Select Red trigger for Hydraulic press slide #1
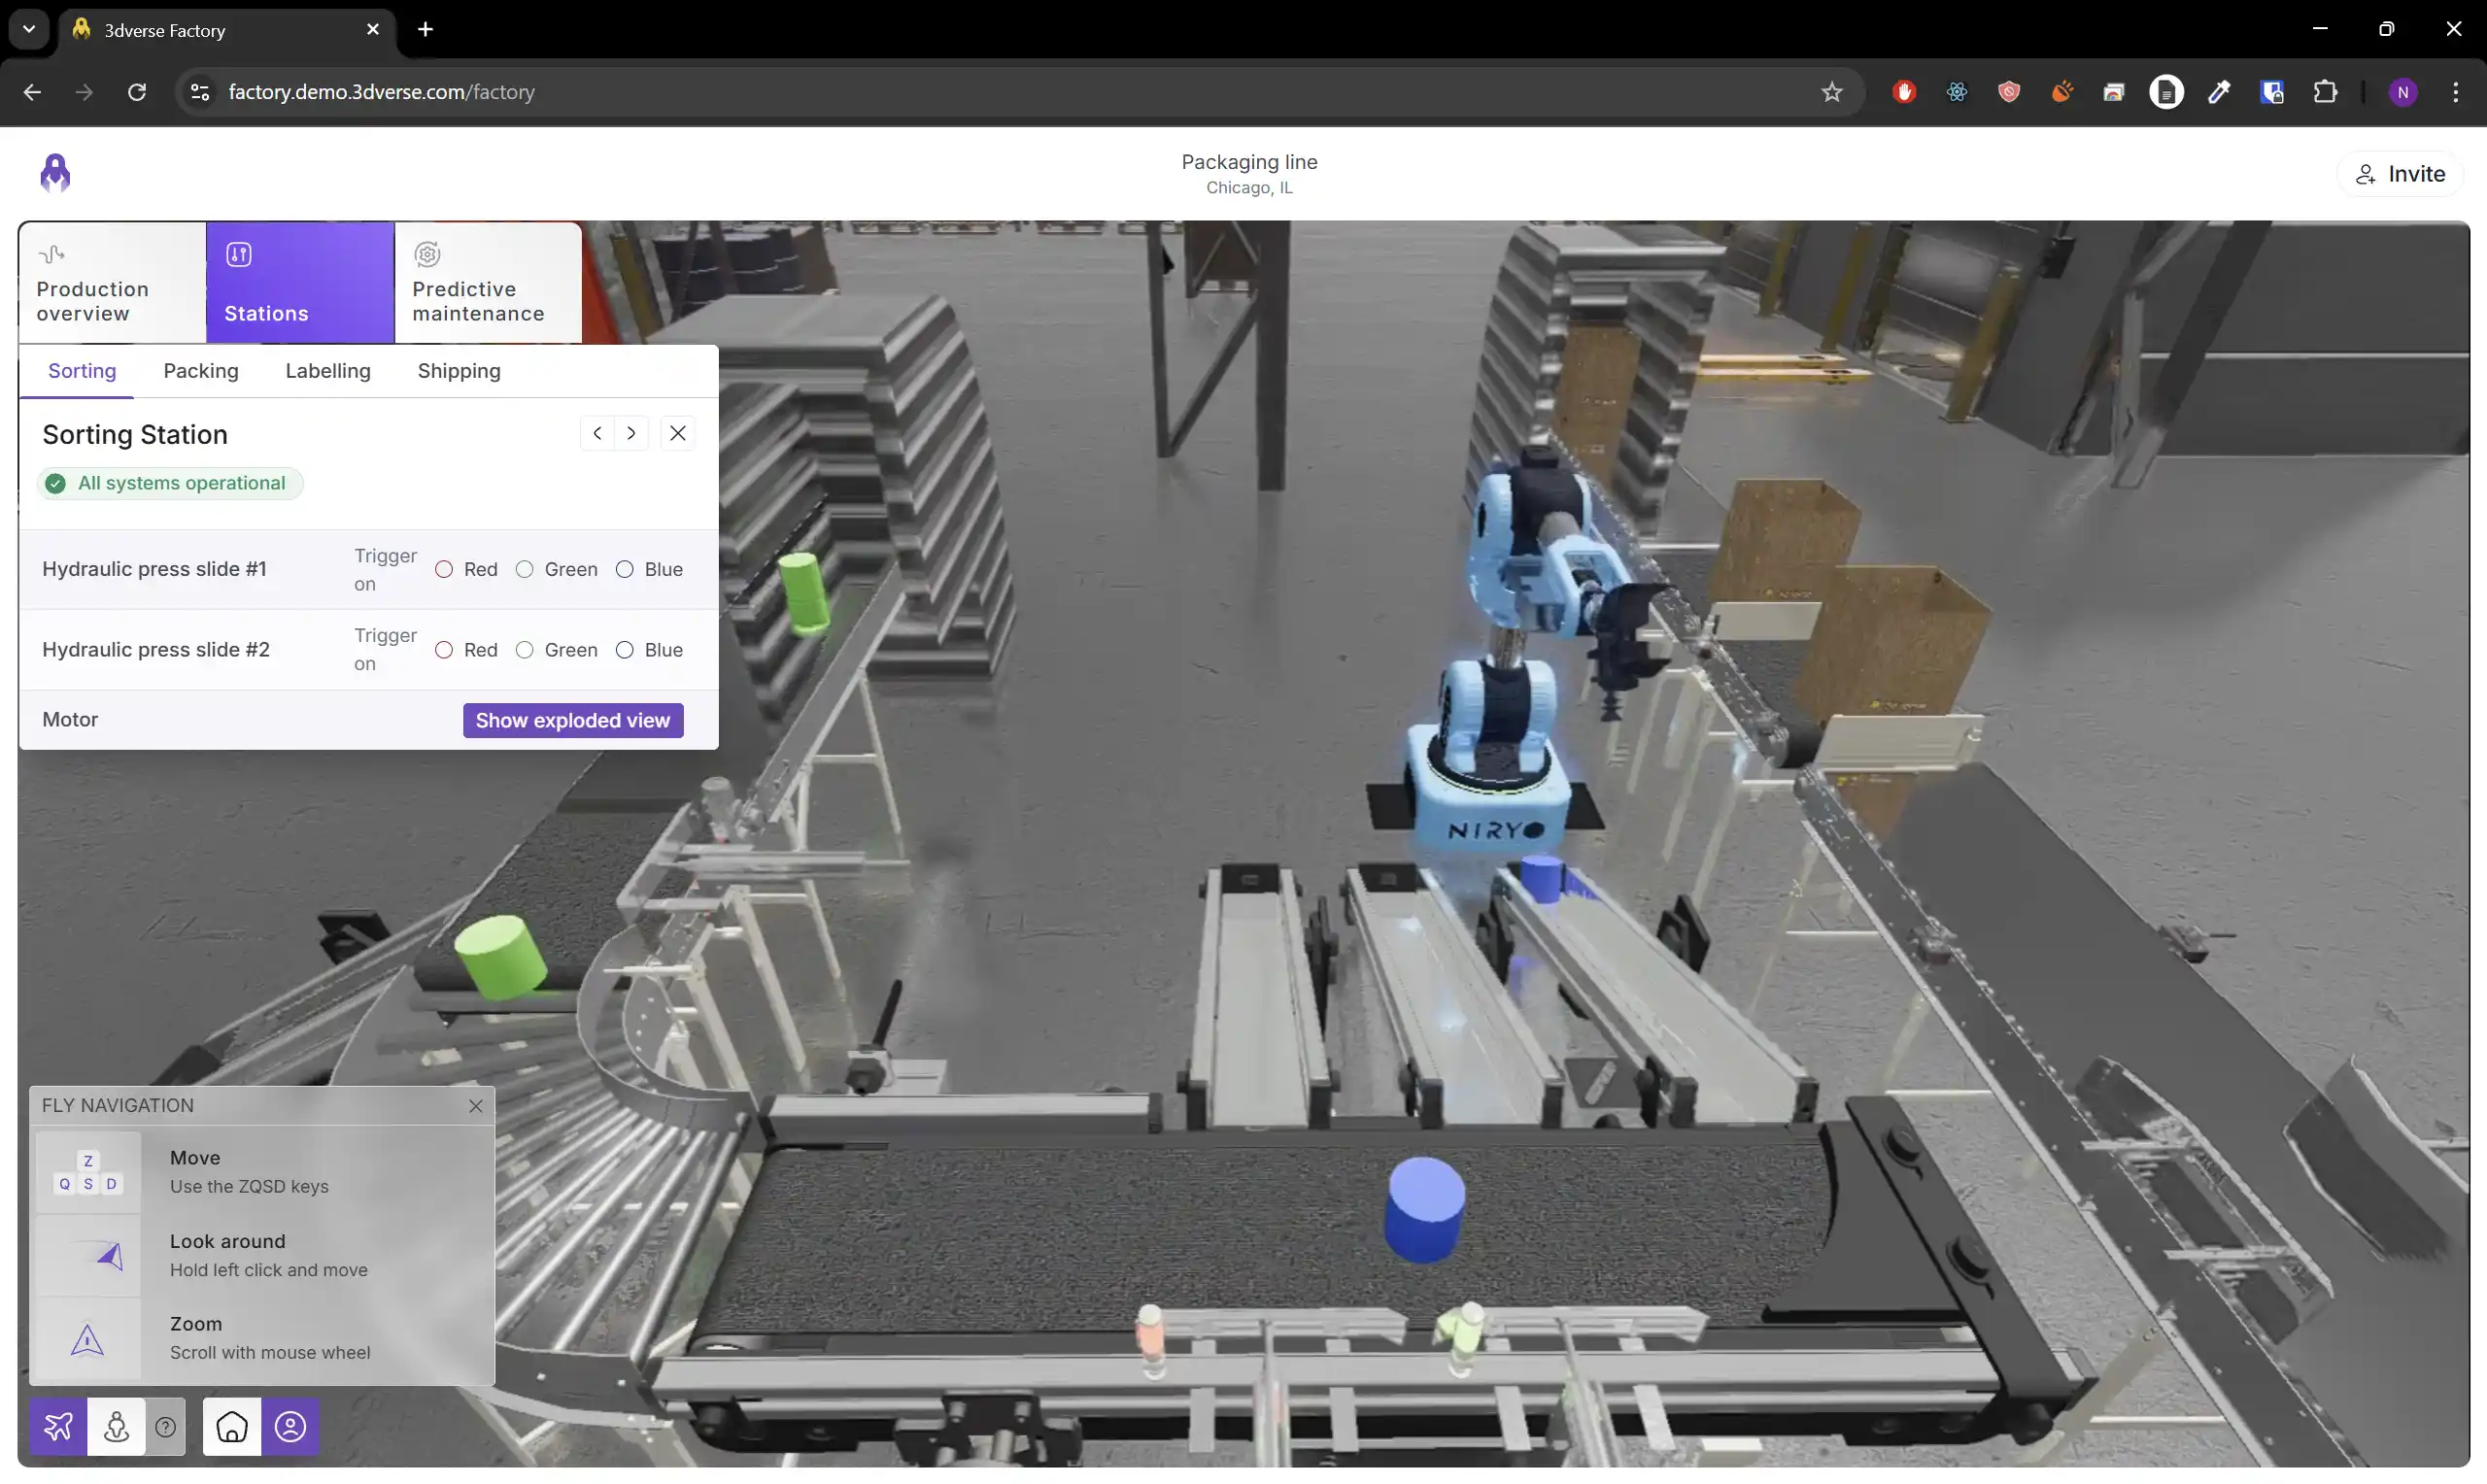The image size is (2487, 1484). point(444,569)
